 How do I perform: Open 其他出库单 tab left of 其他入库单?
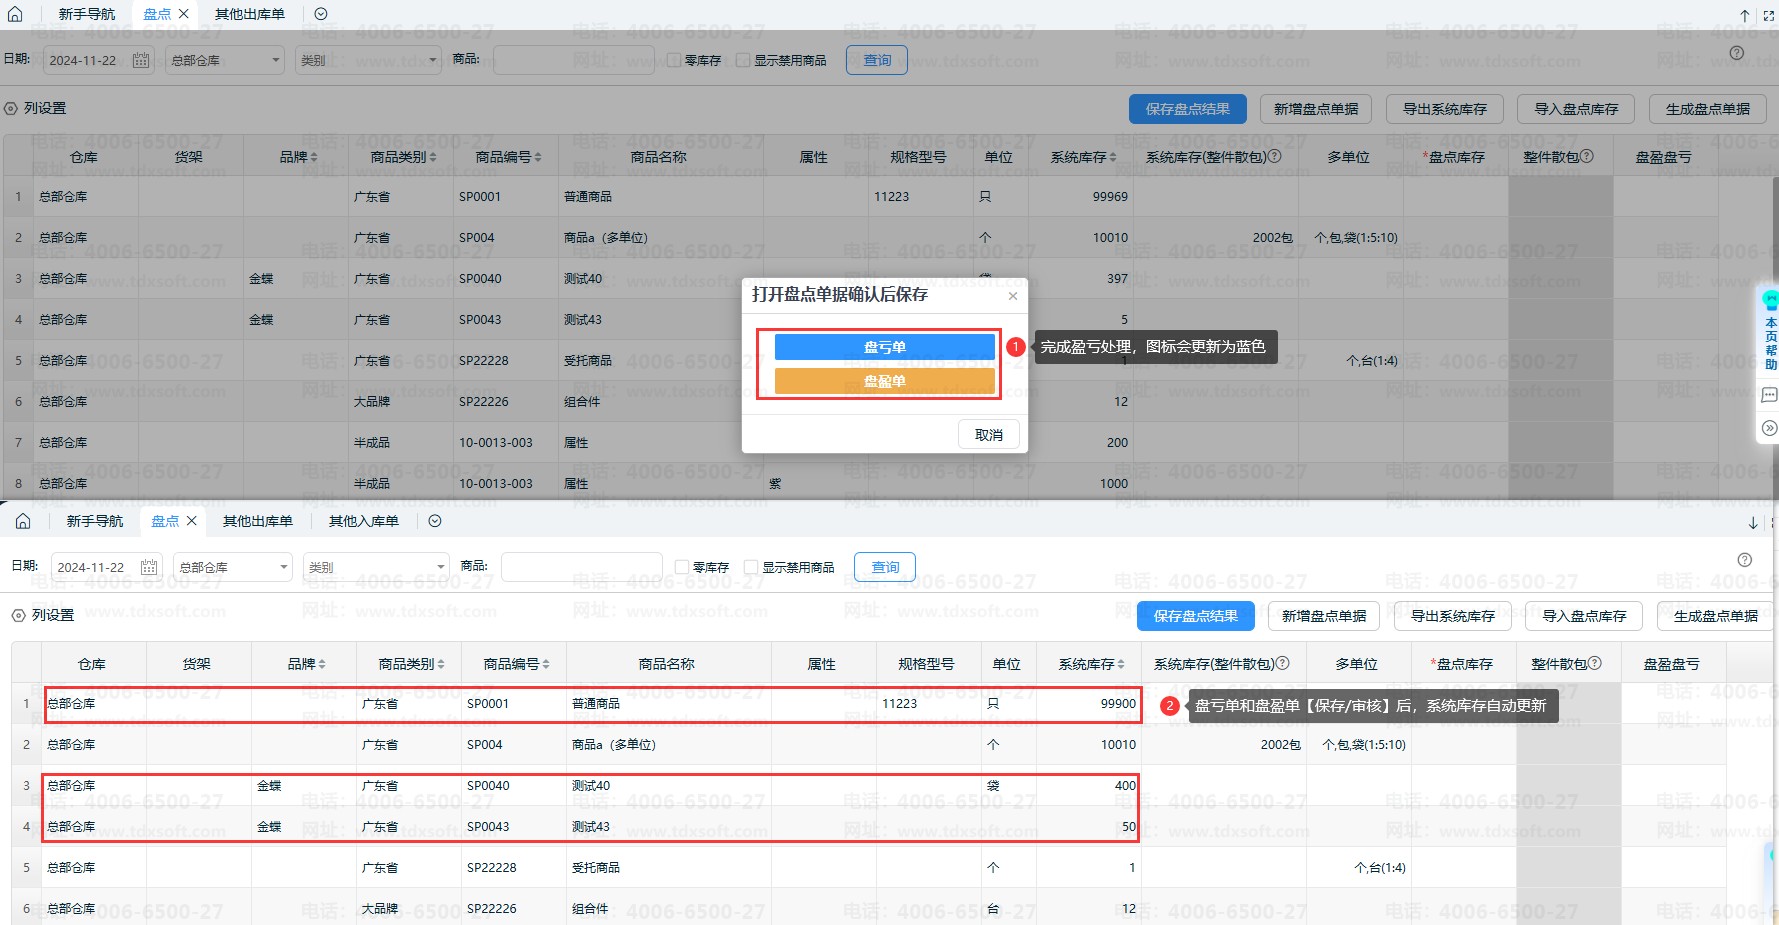[257, 521]
